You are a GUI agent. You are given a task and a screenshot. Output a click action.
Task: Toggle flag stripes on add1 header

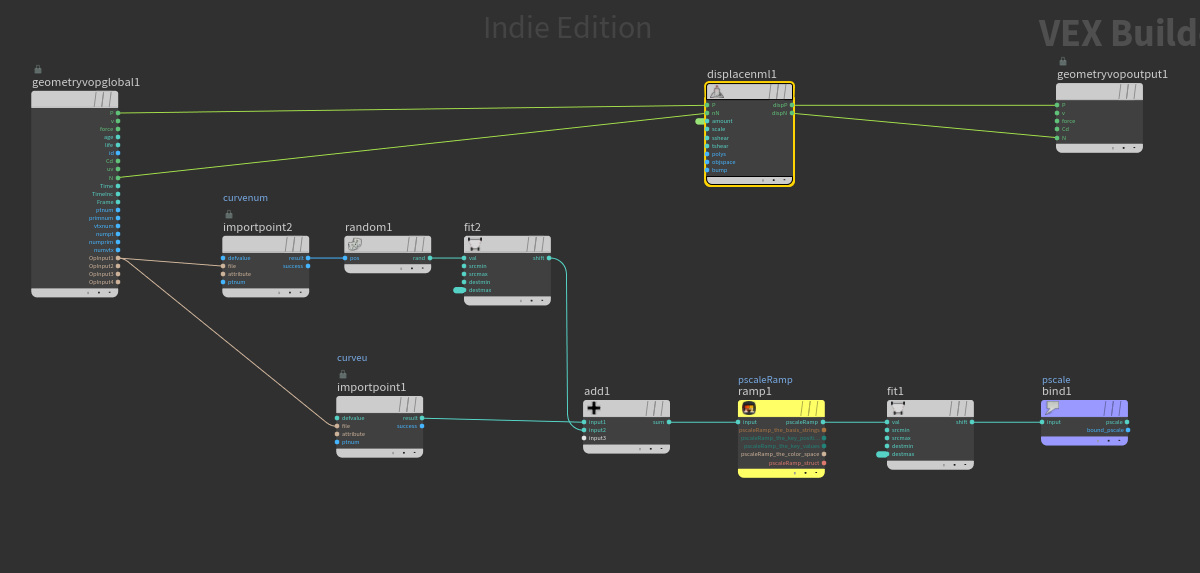coord(656,408)
